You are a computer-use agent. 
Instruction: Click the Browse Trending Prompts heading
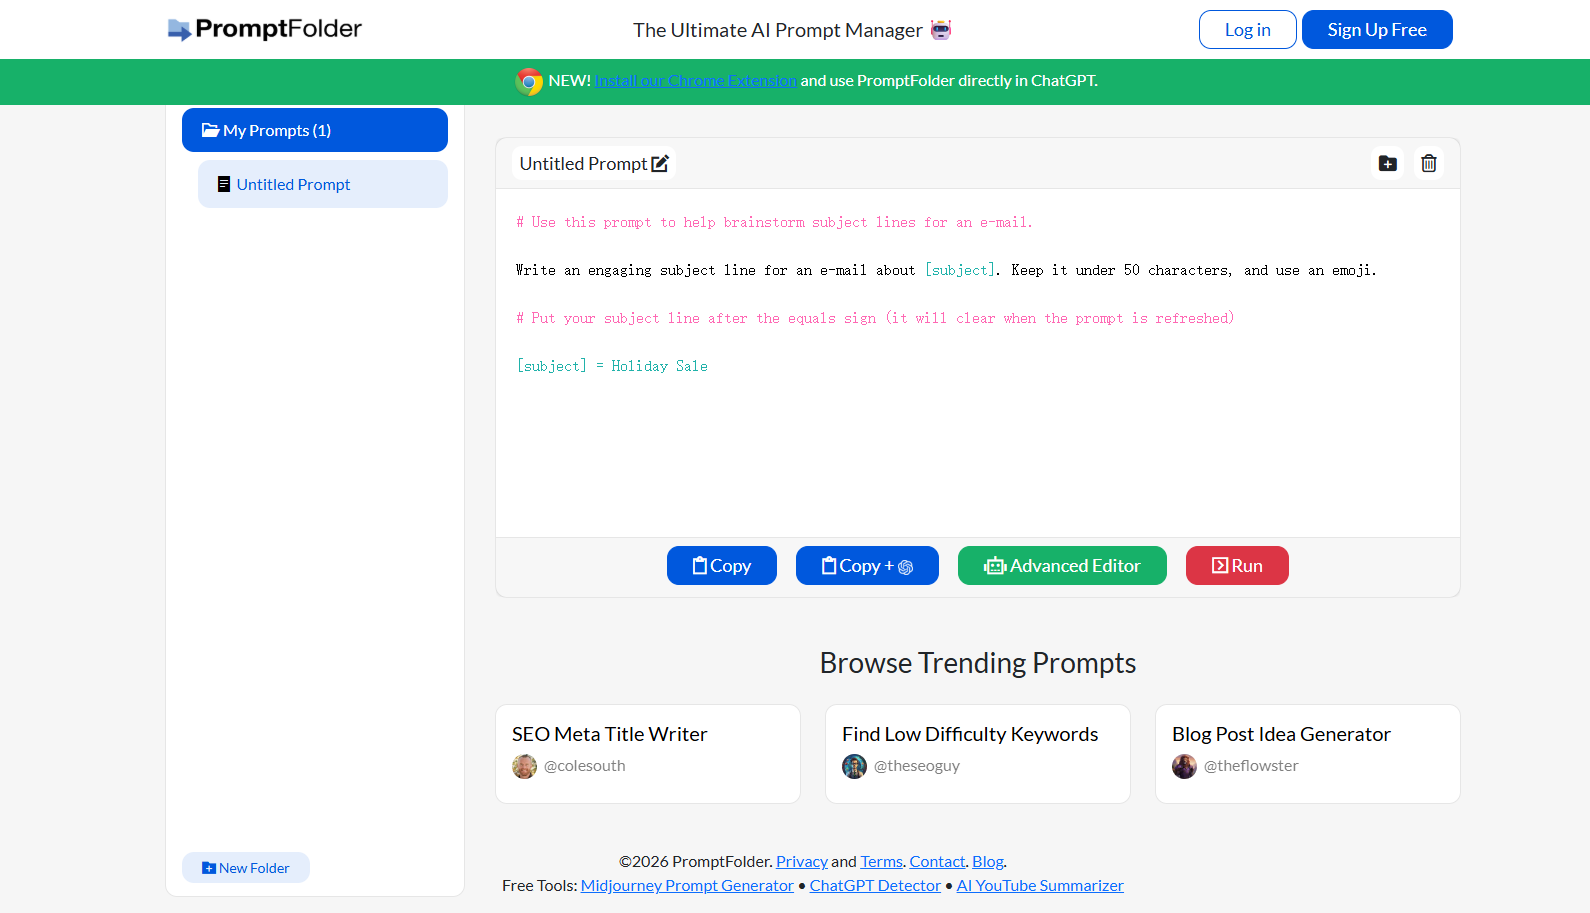click(978, 663)
